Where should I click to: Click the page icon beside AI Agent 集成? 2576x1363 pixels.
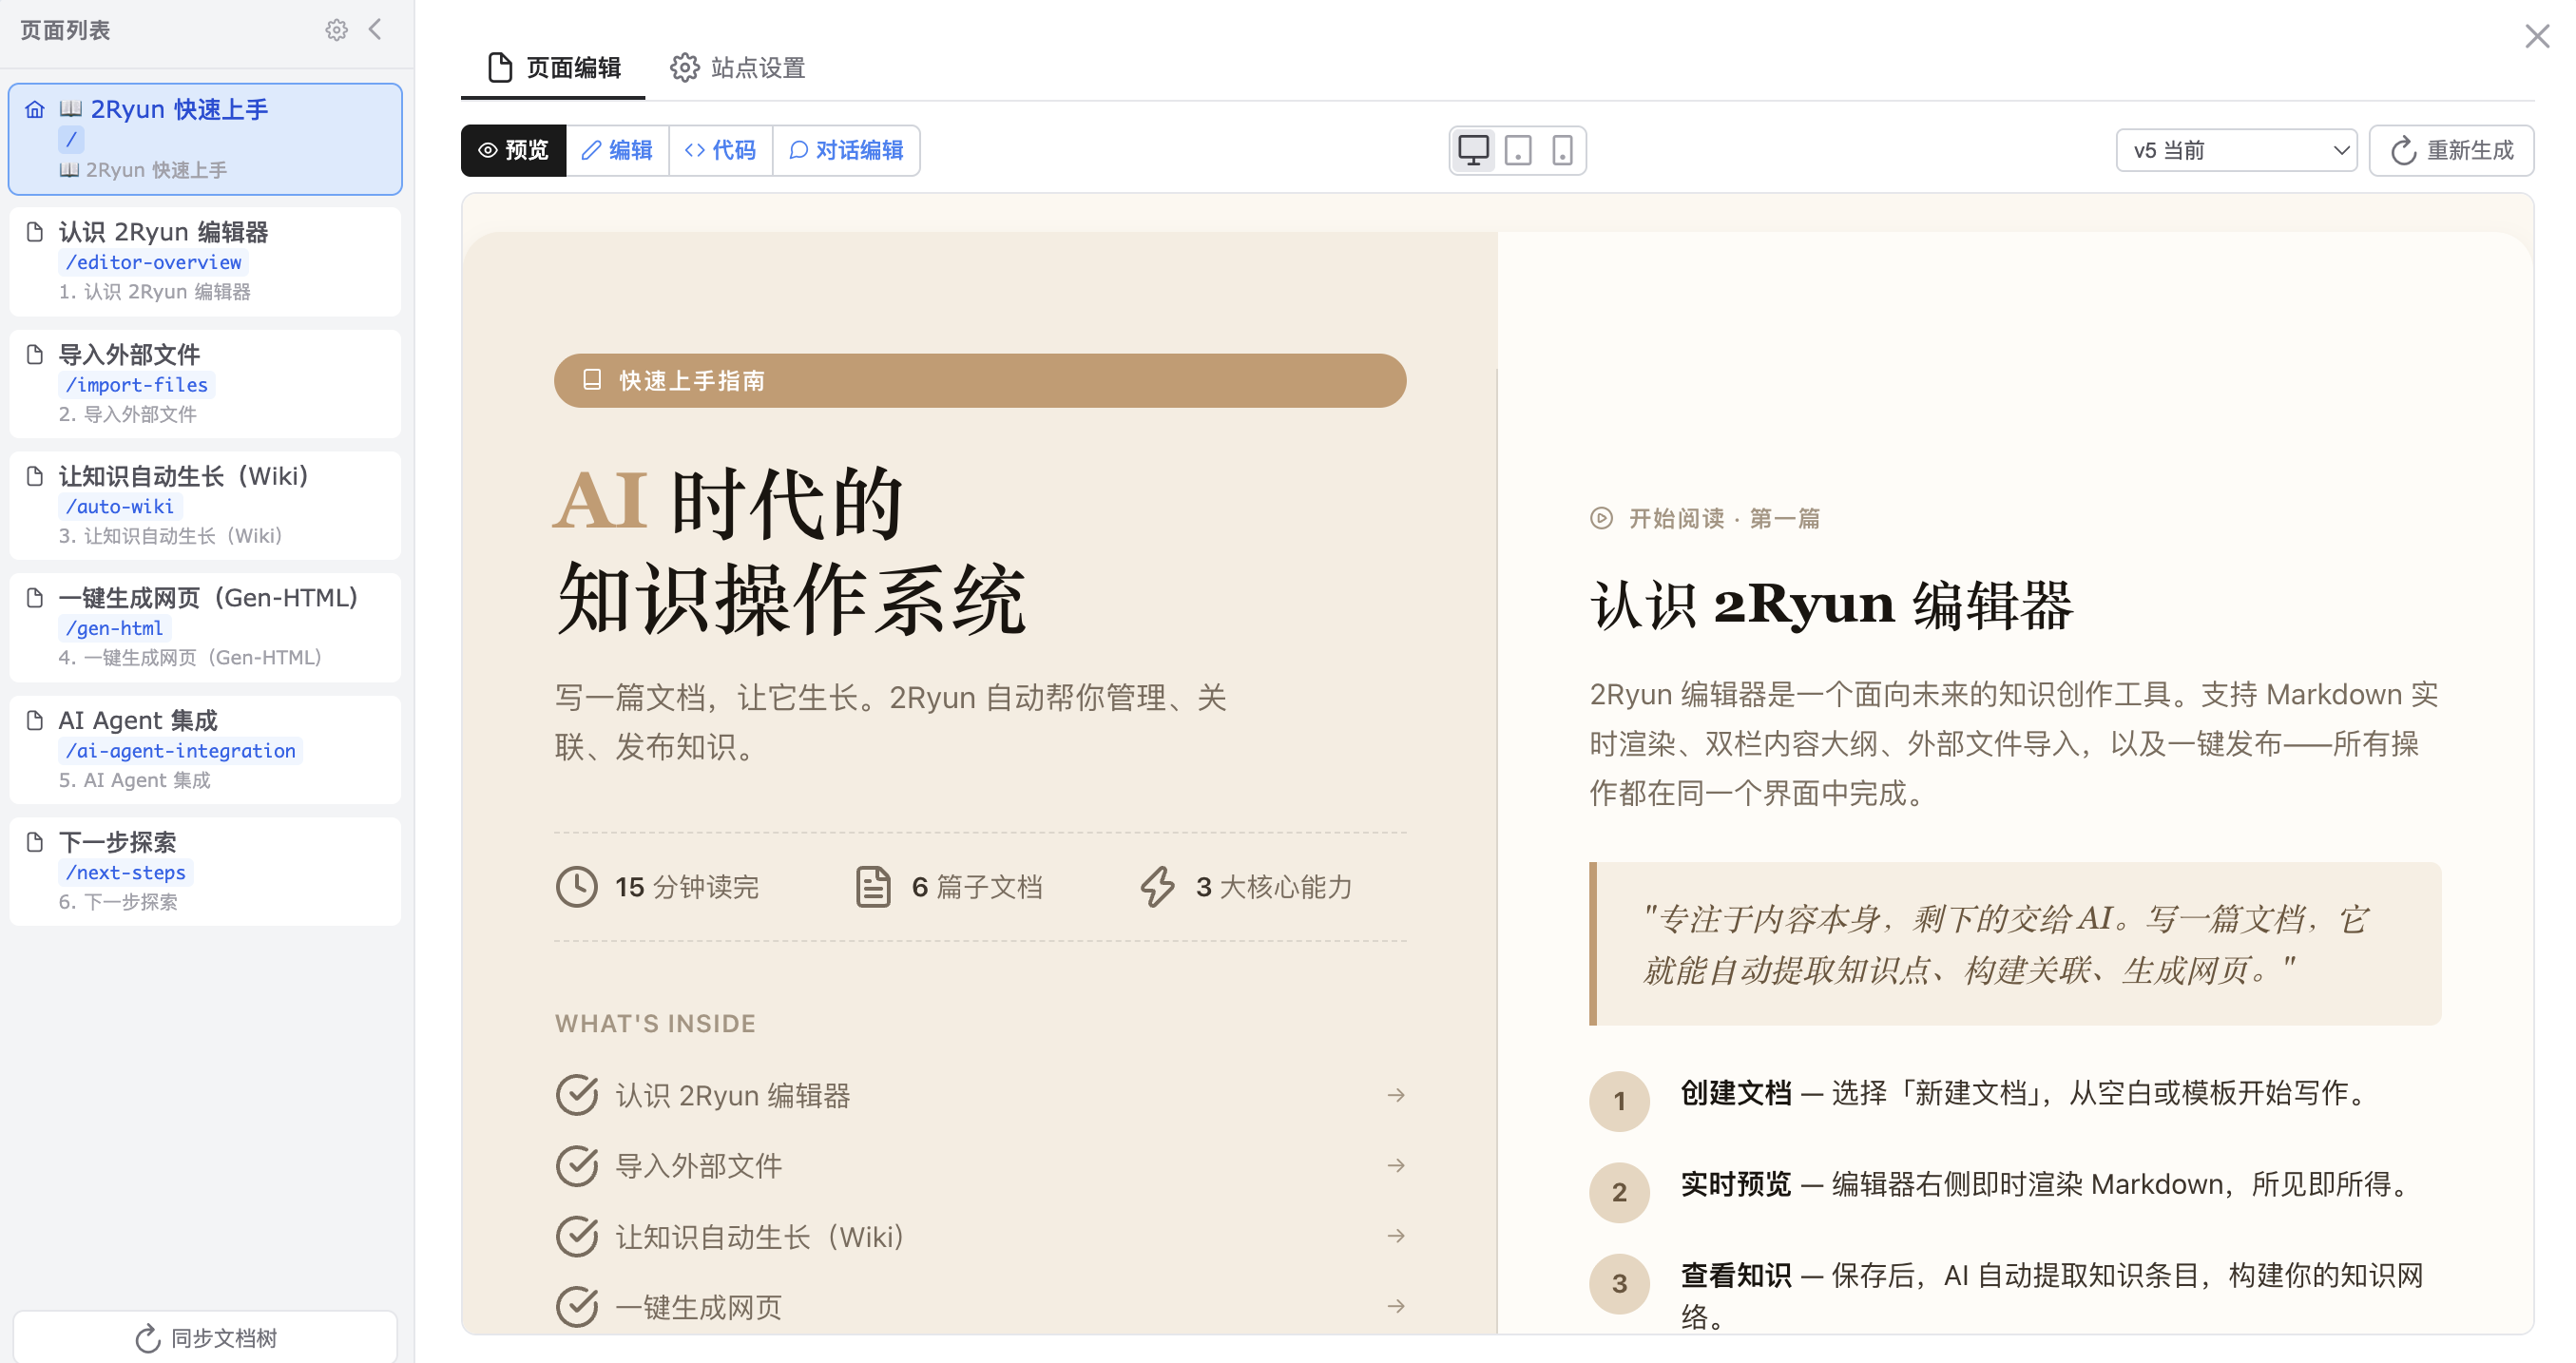[x=35, y=720]
